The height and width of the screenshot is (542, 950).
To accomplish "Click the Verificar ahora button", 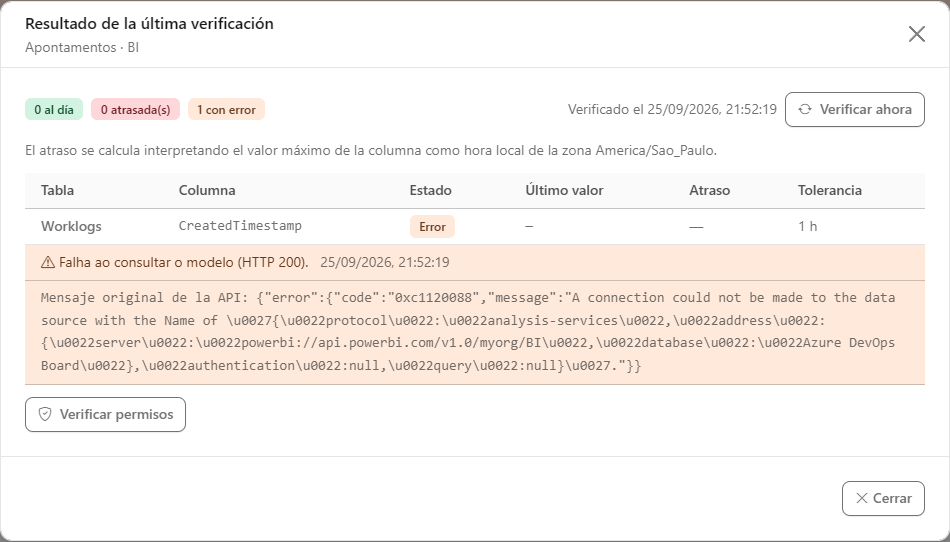I will (x=855, y=110).
